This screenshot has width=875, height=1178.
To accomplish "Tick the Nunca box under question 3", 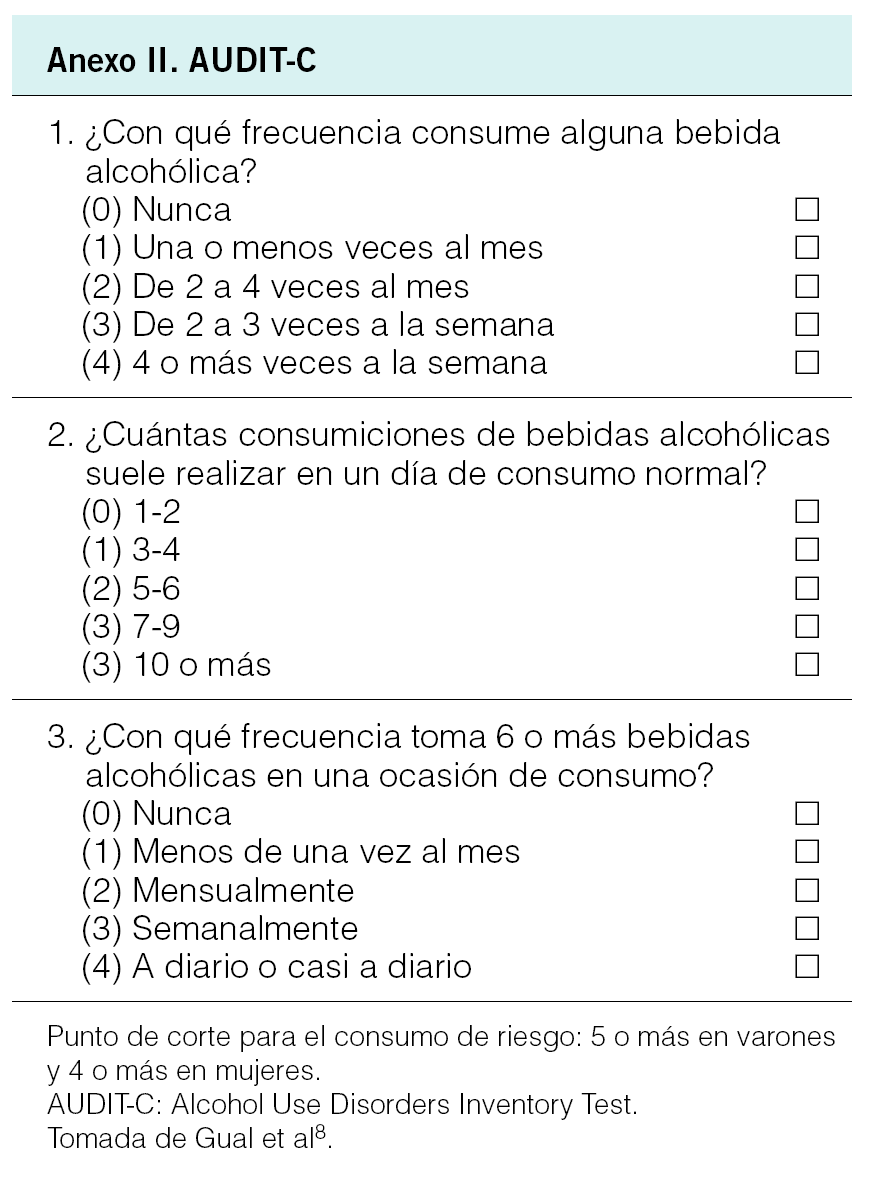I will (807, 814).
